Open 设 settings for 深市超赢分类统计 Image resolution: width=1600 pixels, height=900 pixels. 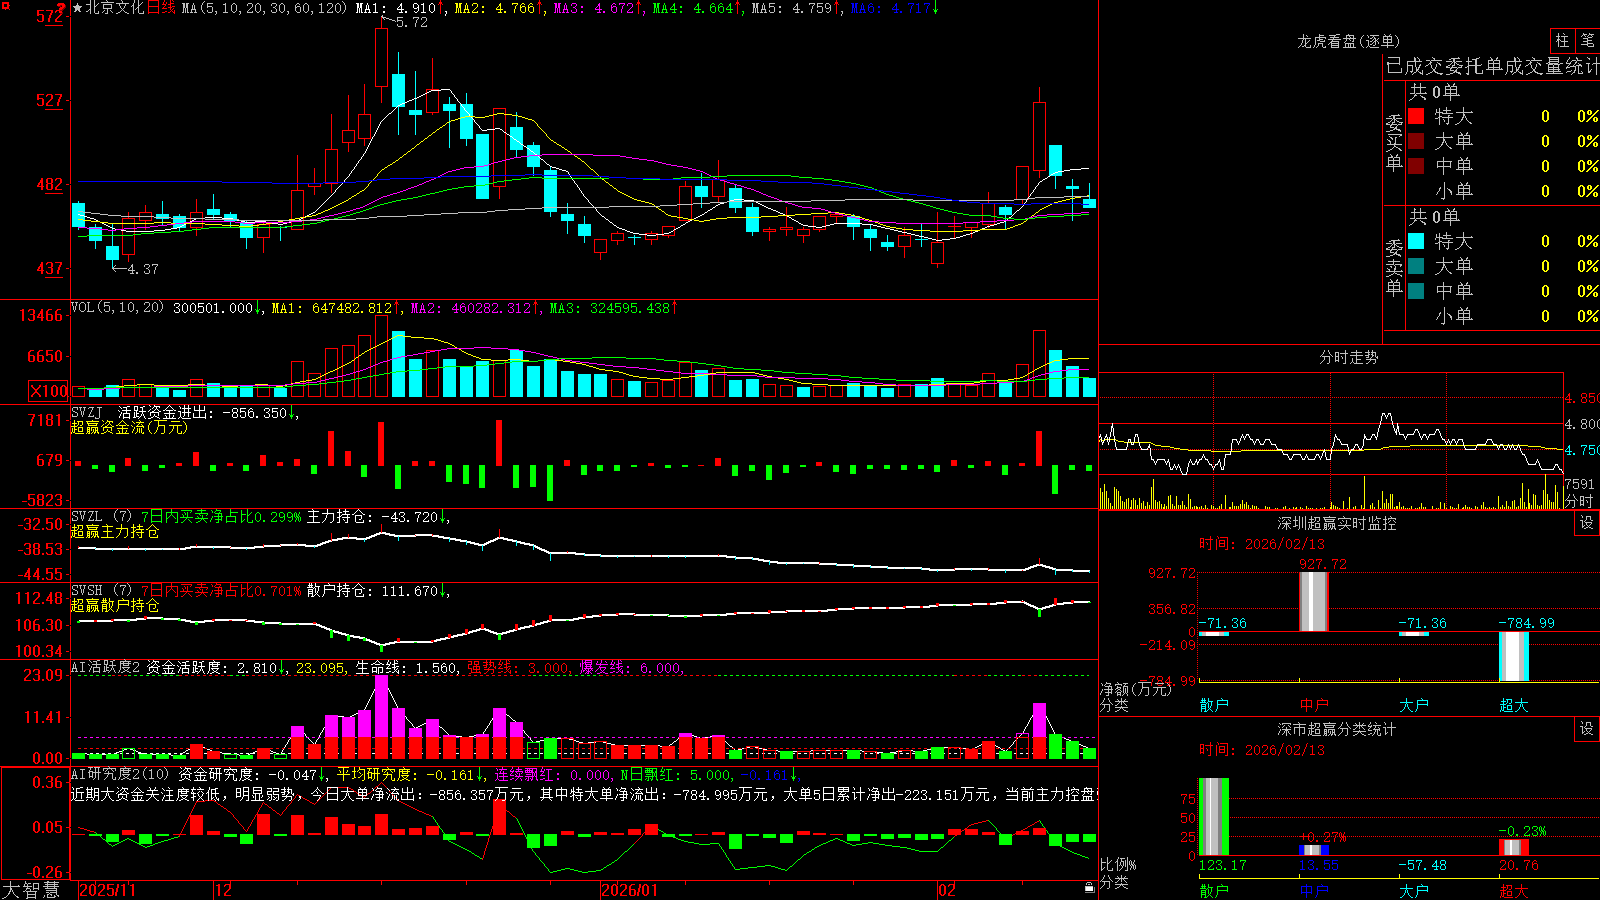[1587, 729]
